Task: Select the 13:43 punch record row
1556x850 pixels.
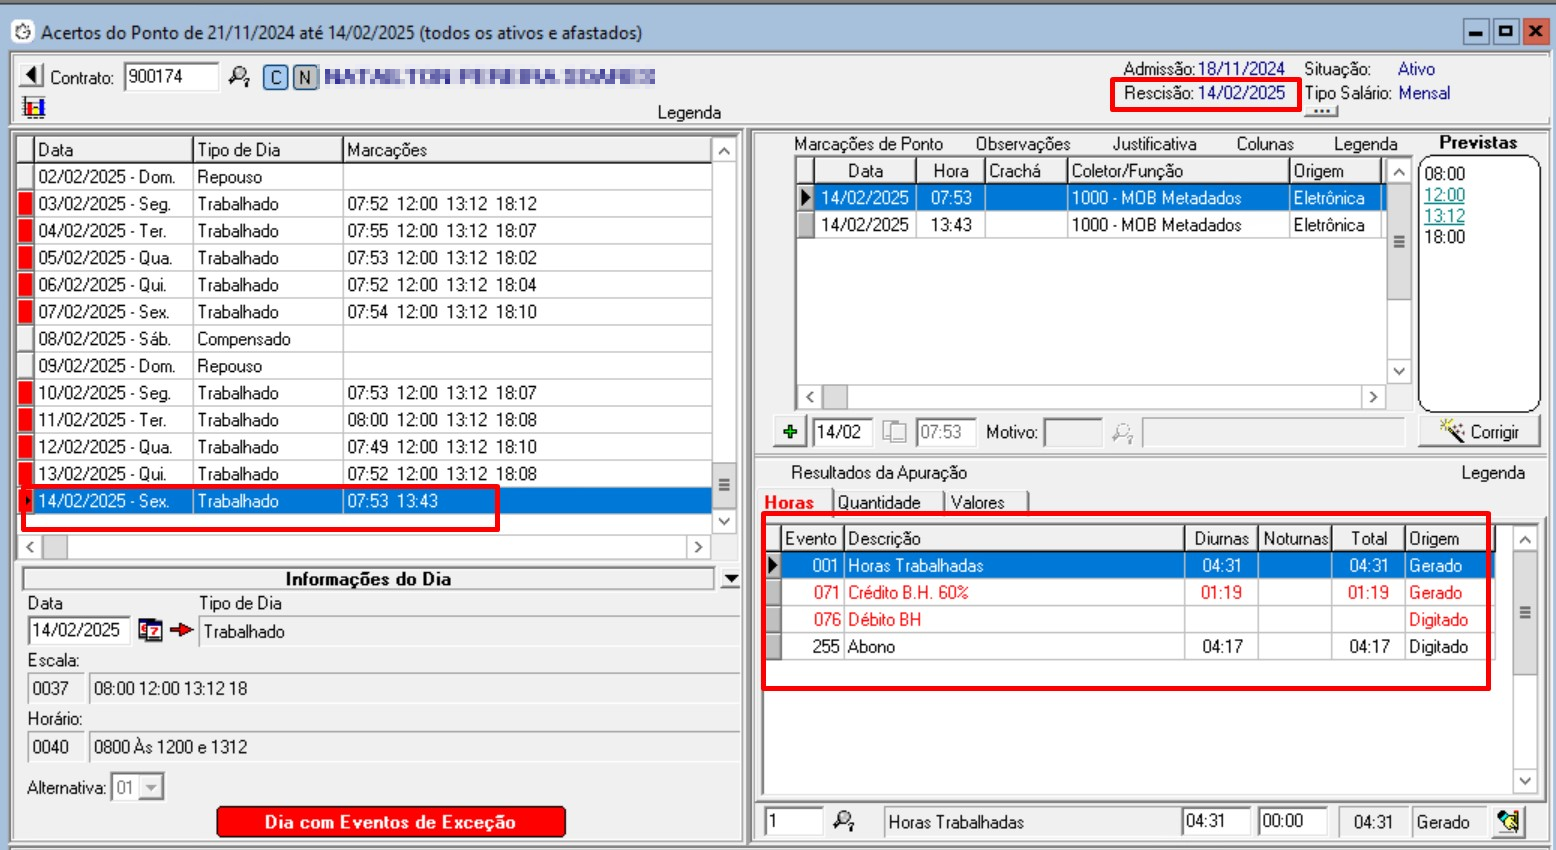Action: point(1090,225)
